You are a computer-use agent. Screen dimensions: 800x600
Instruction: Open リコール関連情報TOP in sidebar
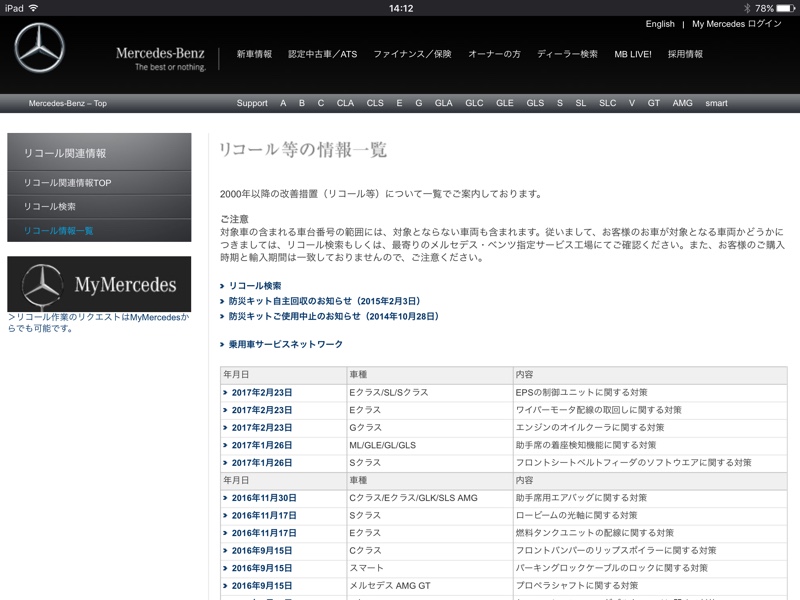point(99,183)
